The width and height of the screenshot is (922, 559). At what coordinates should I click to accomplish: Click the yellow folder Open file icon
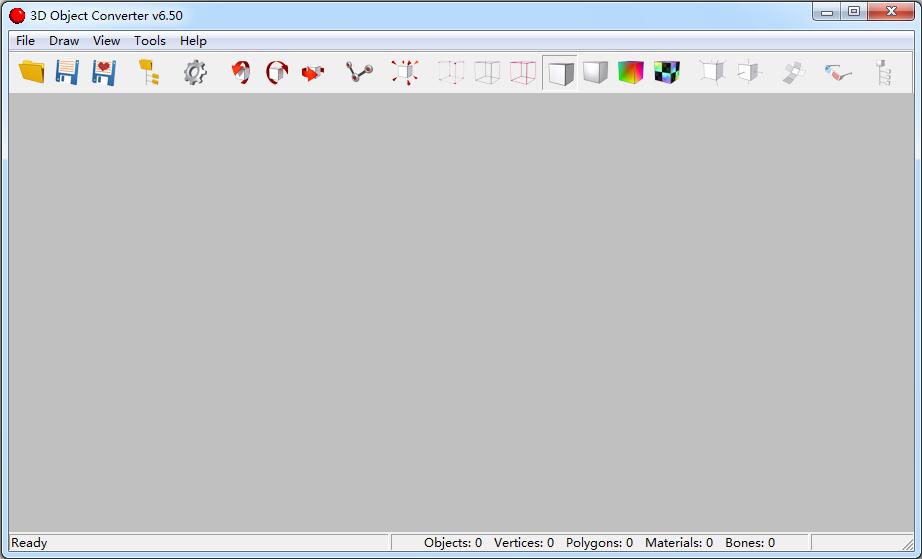coord(32,72)
